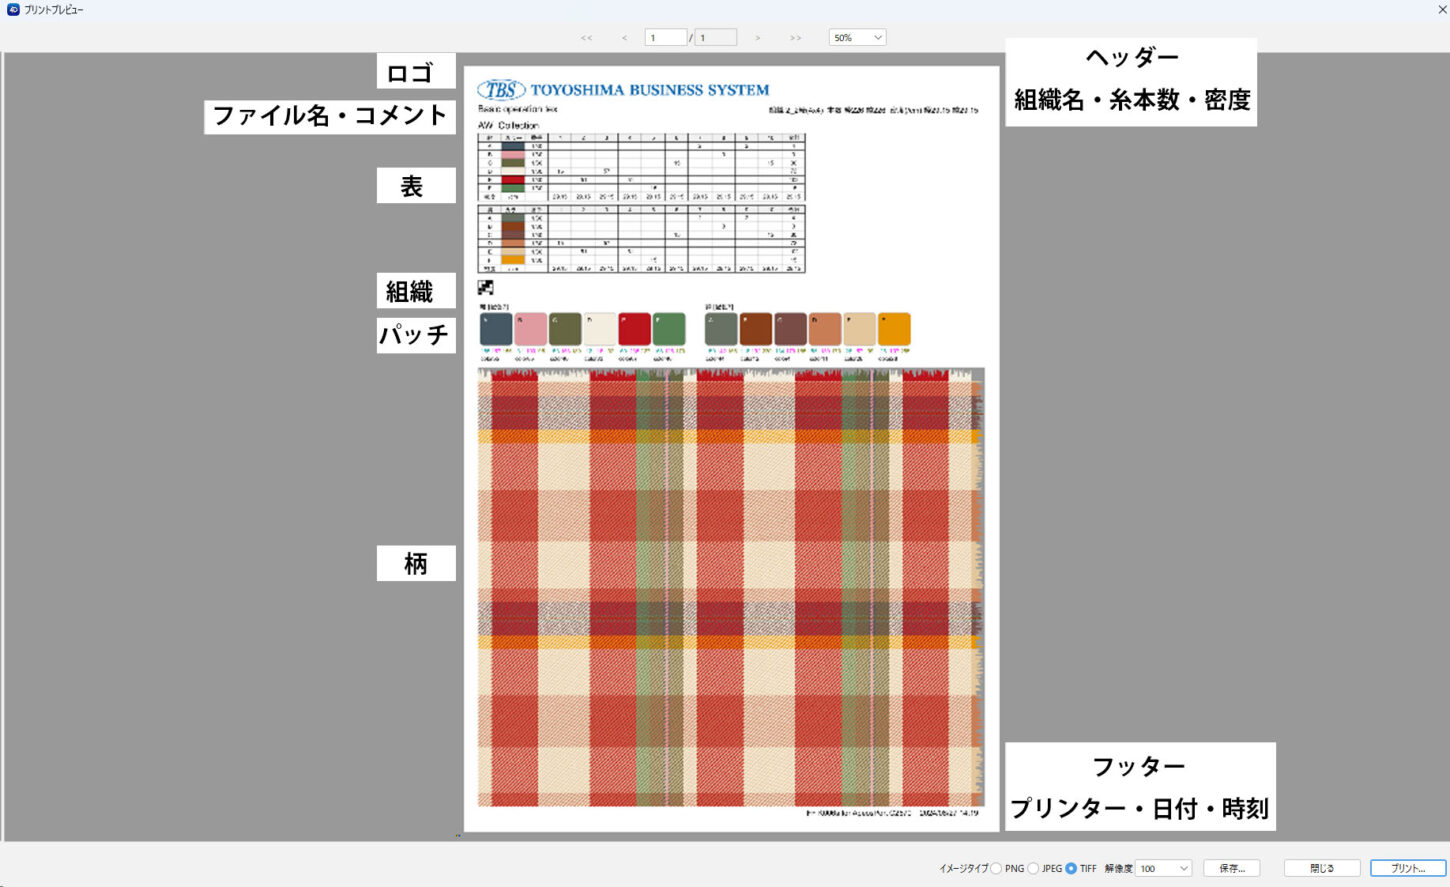1450x887 pixels.
Task: Open the 解像度 resolution dropdown
Action: pos(1164,868)
